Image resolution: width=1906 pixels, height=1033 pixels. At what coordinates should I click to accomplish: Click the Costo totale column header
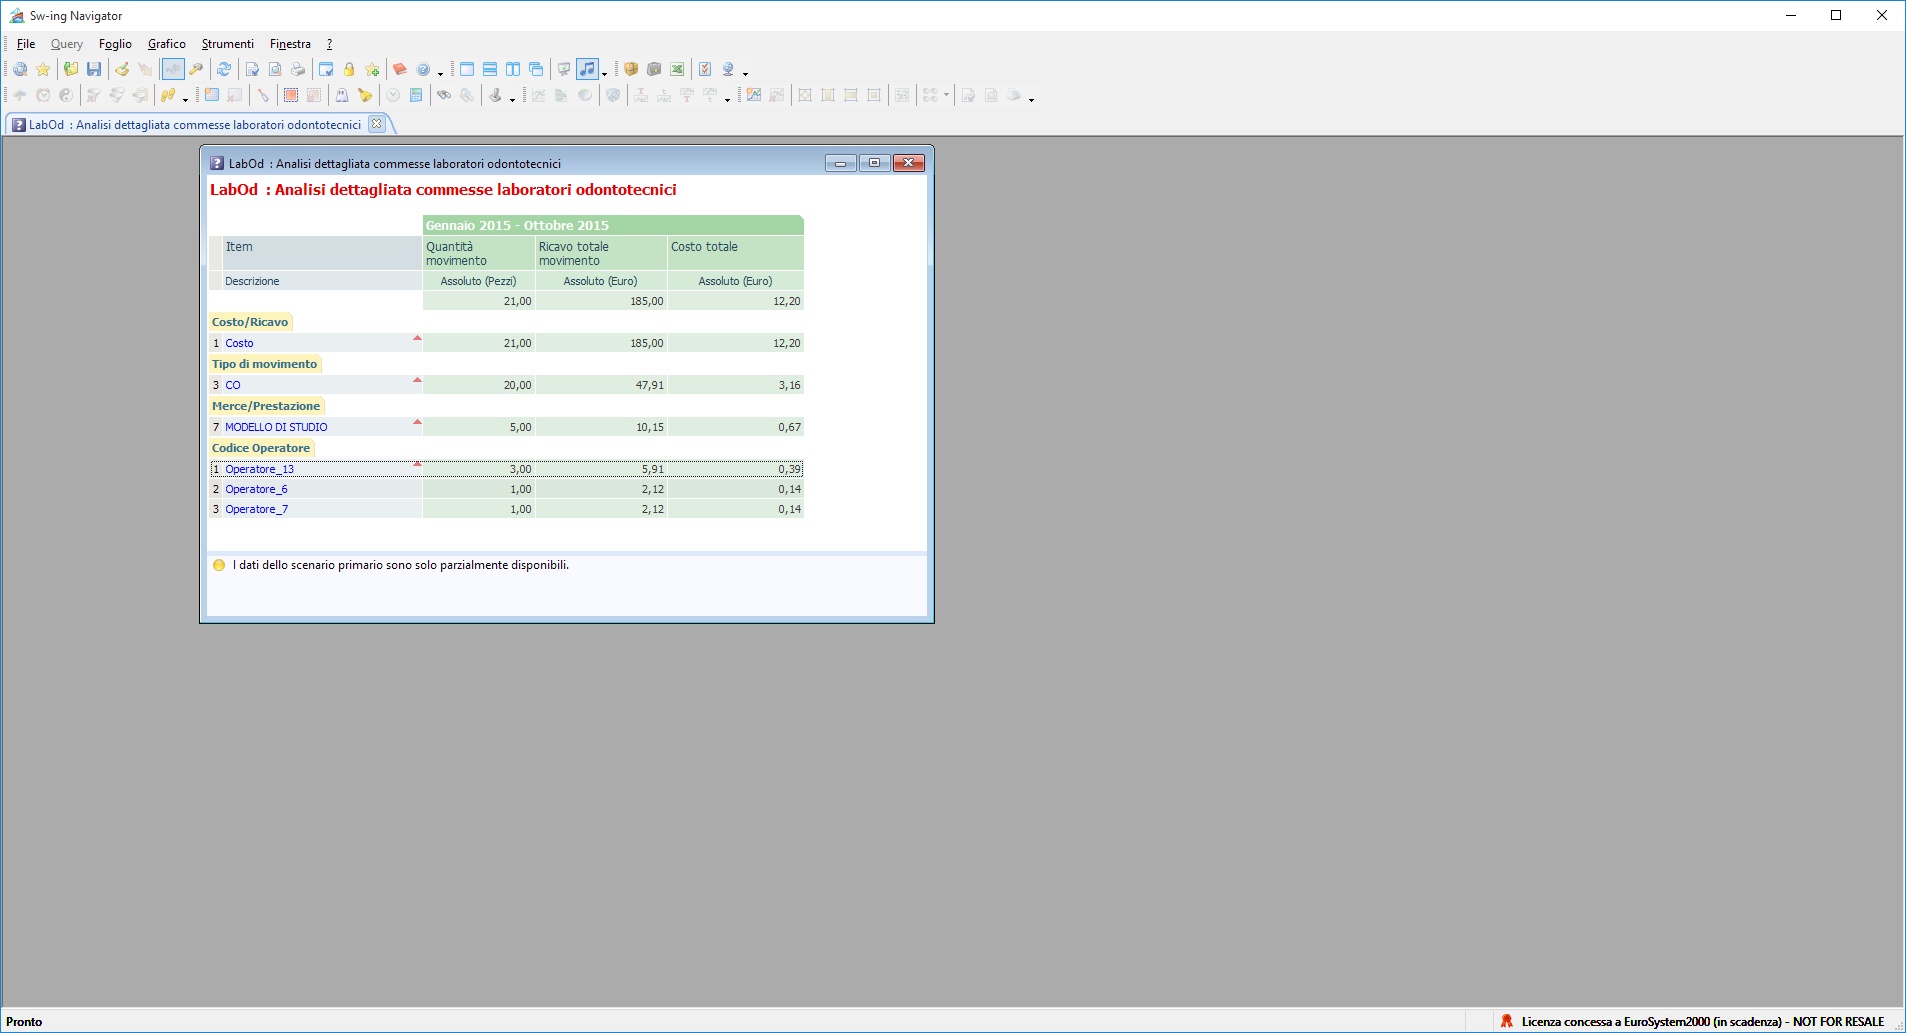[735, 253]
